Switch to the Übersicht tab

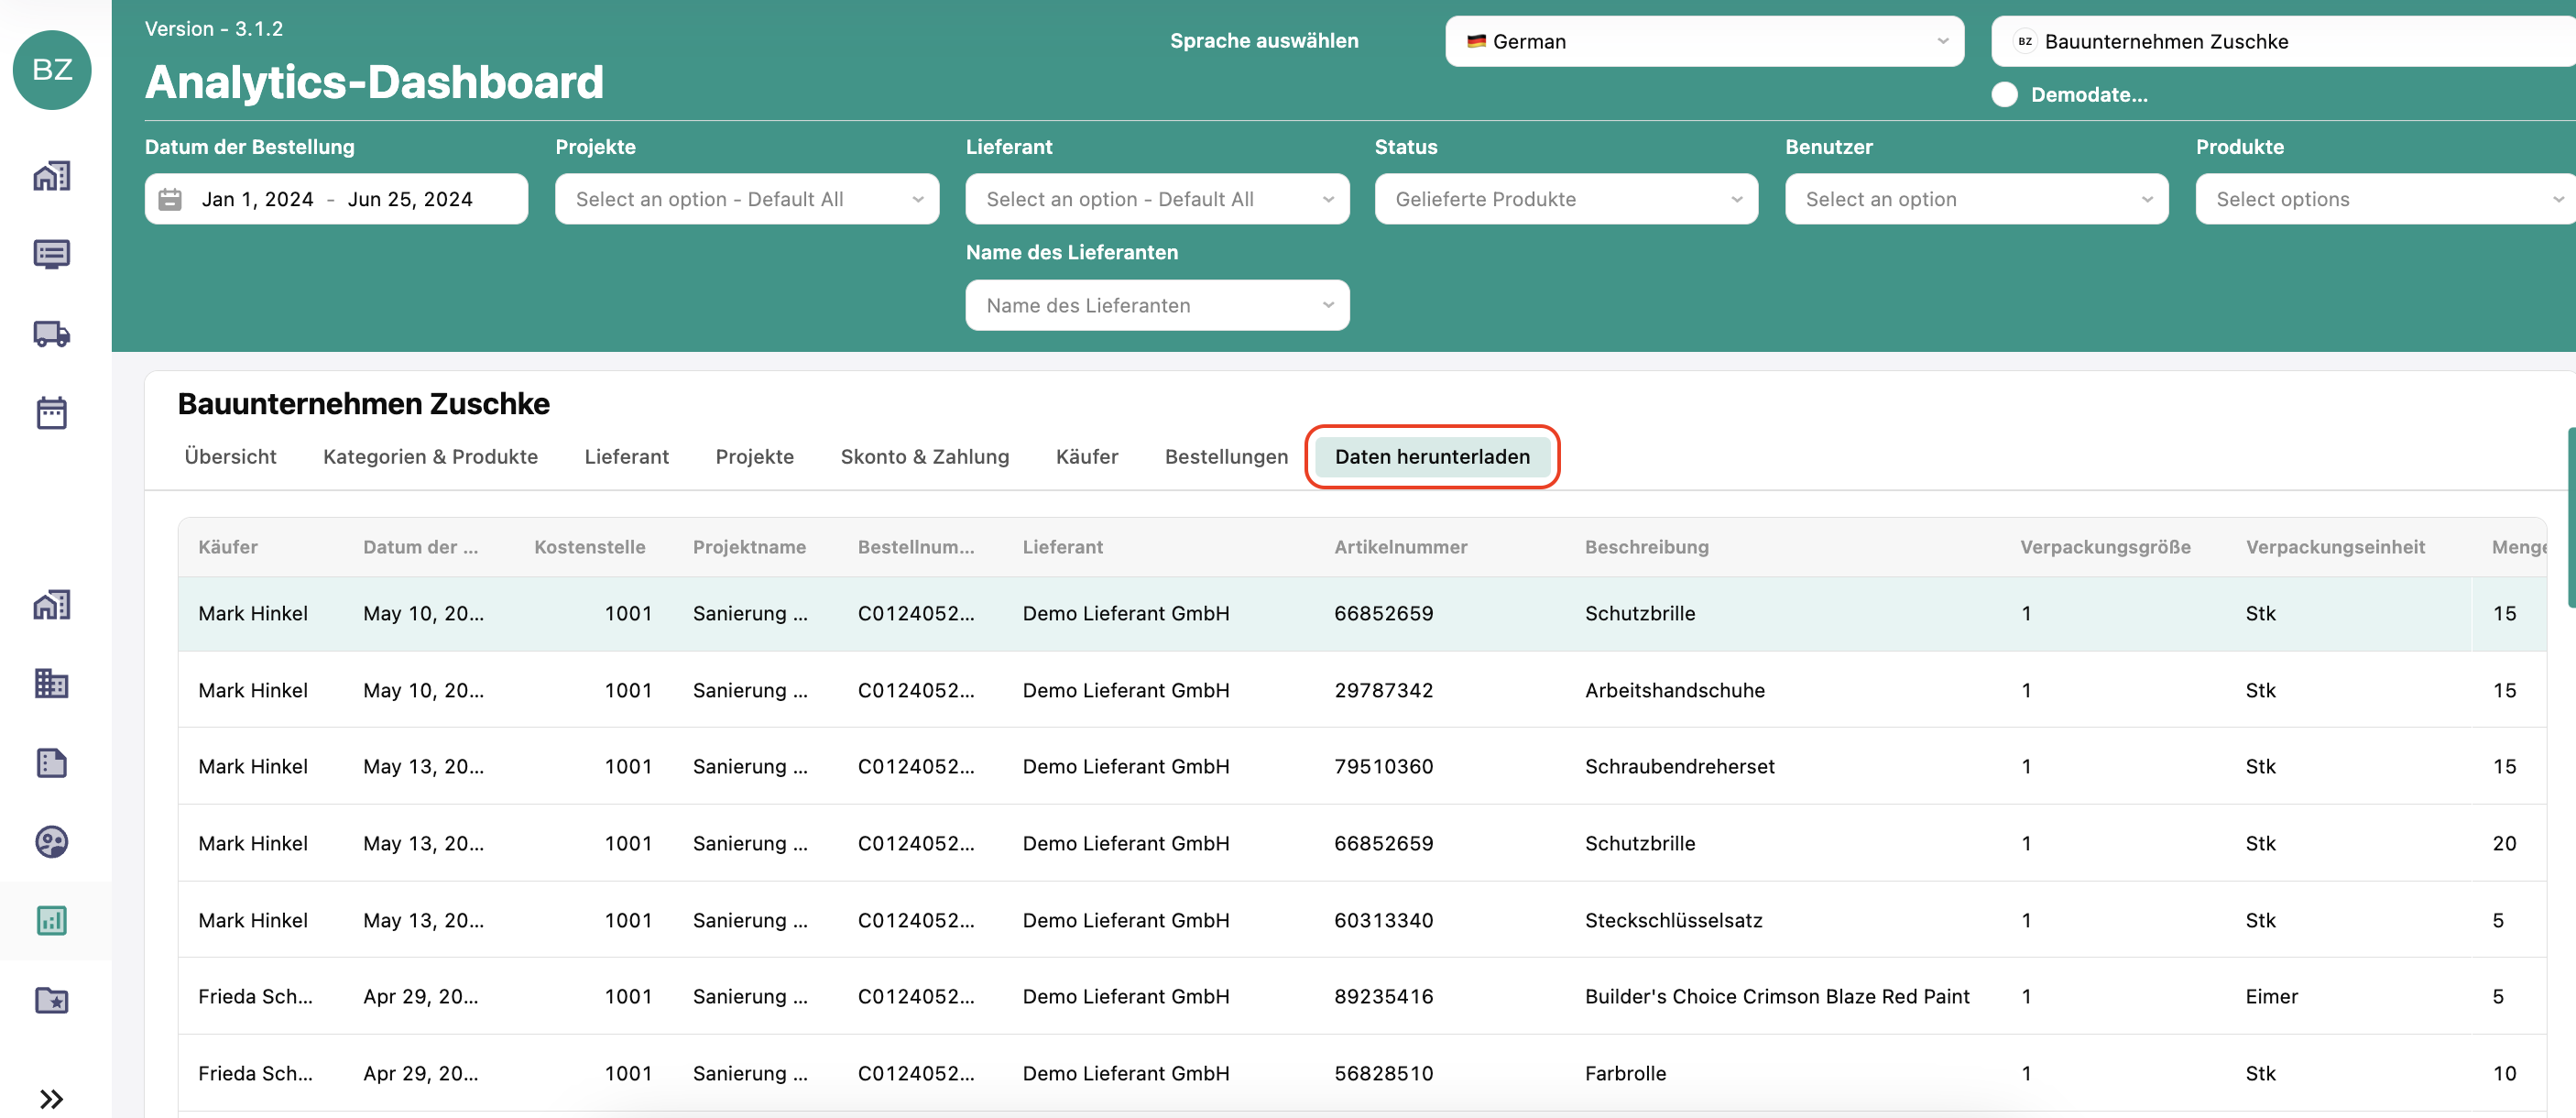[230, 457]
